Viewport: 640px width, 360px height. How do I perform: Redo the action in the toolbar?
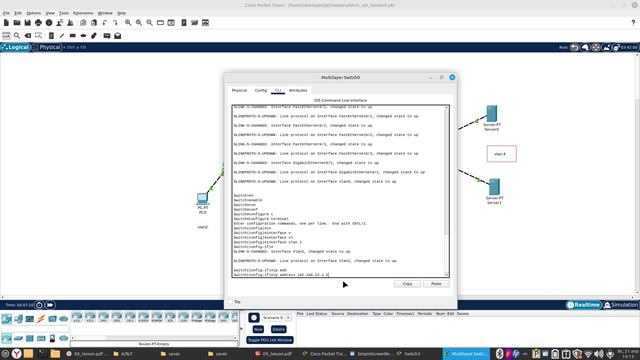116,23
